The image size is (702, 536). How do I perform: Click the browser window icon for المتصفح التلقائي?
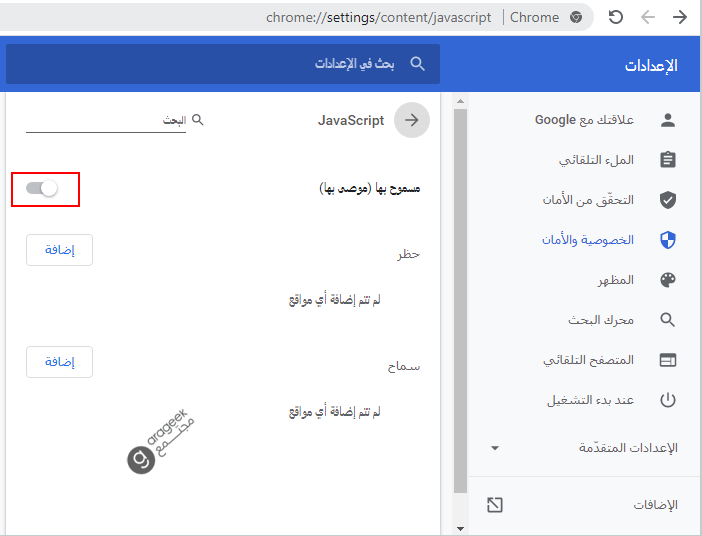pos(668,360)
